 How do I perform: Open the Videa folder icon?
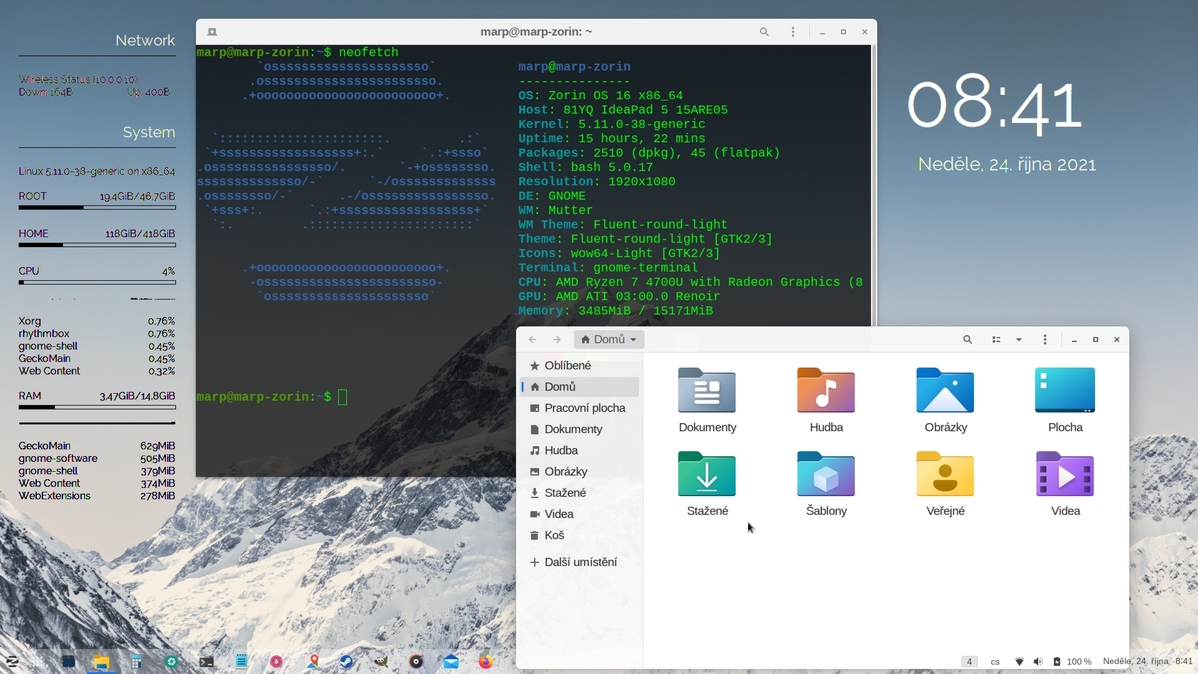coord(1064,474)
